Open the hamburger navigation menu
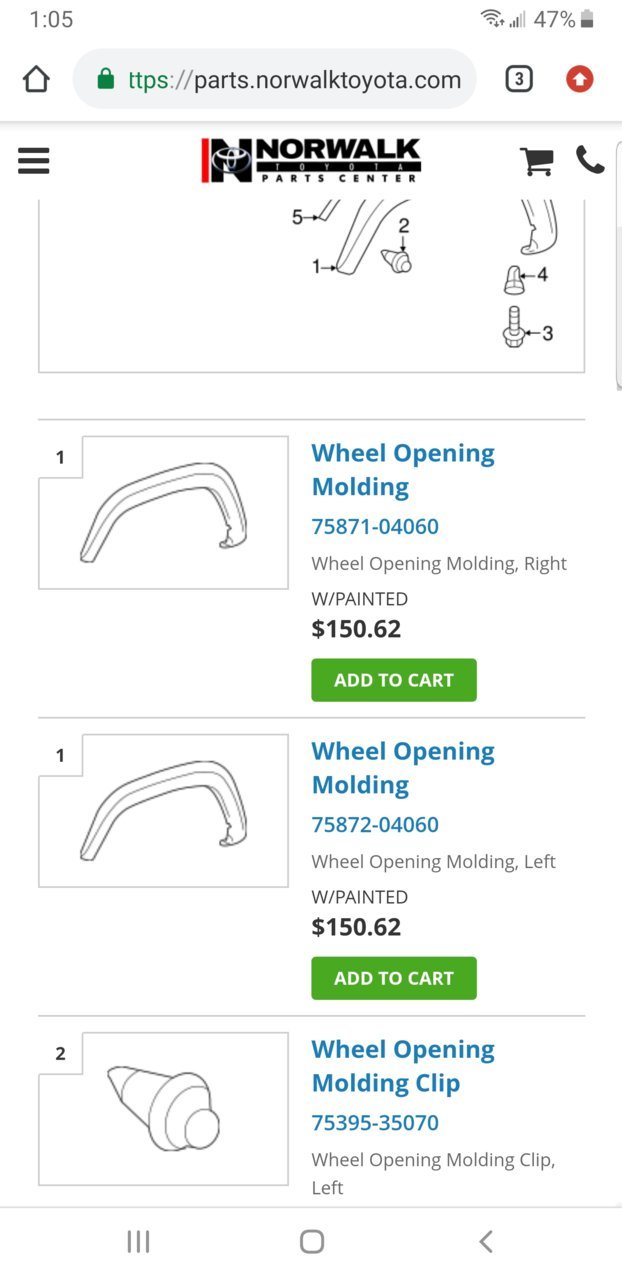This screenshot has width=622, height=1279. click(x=33, y=160)
